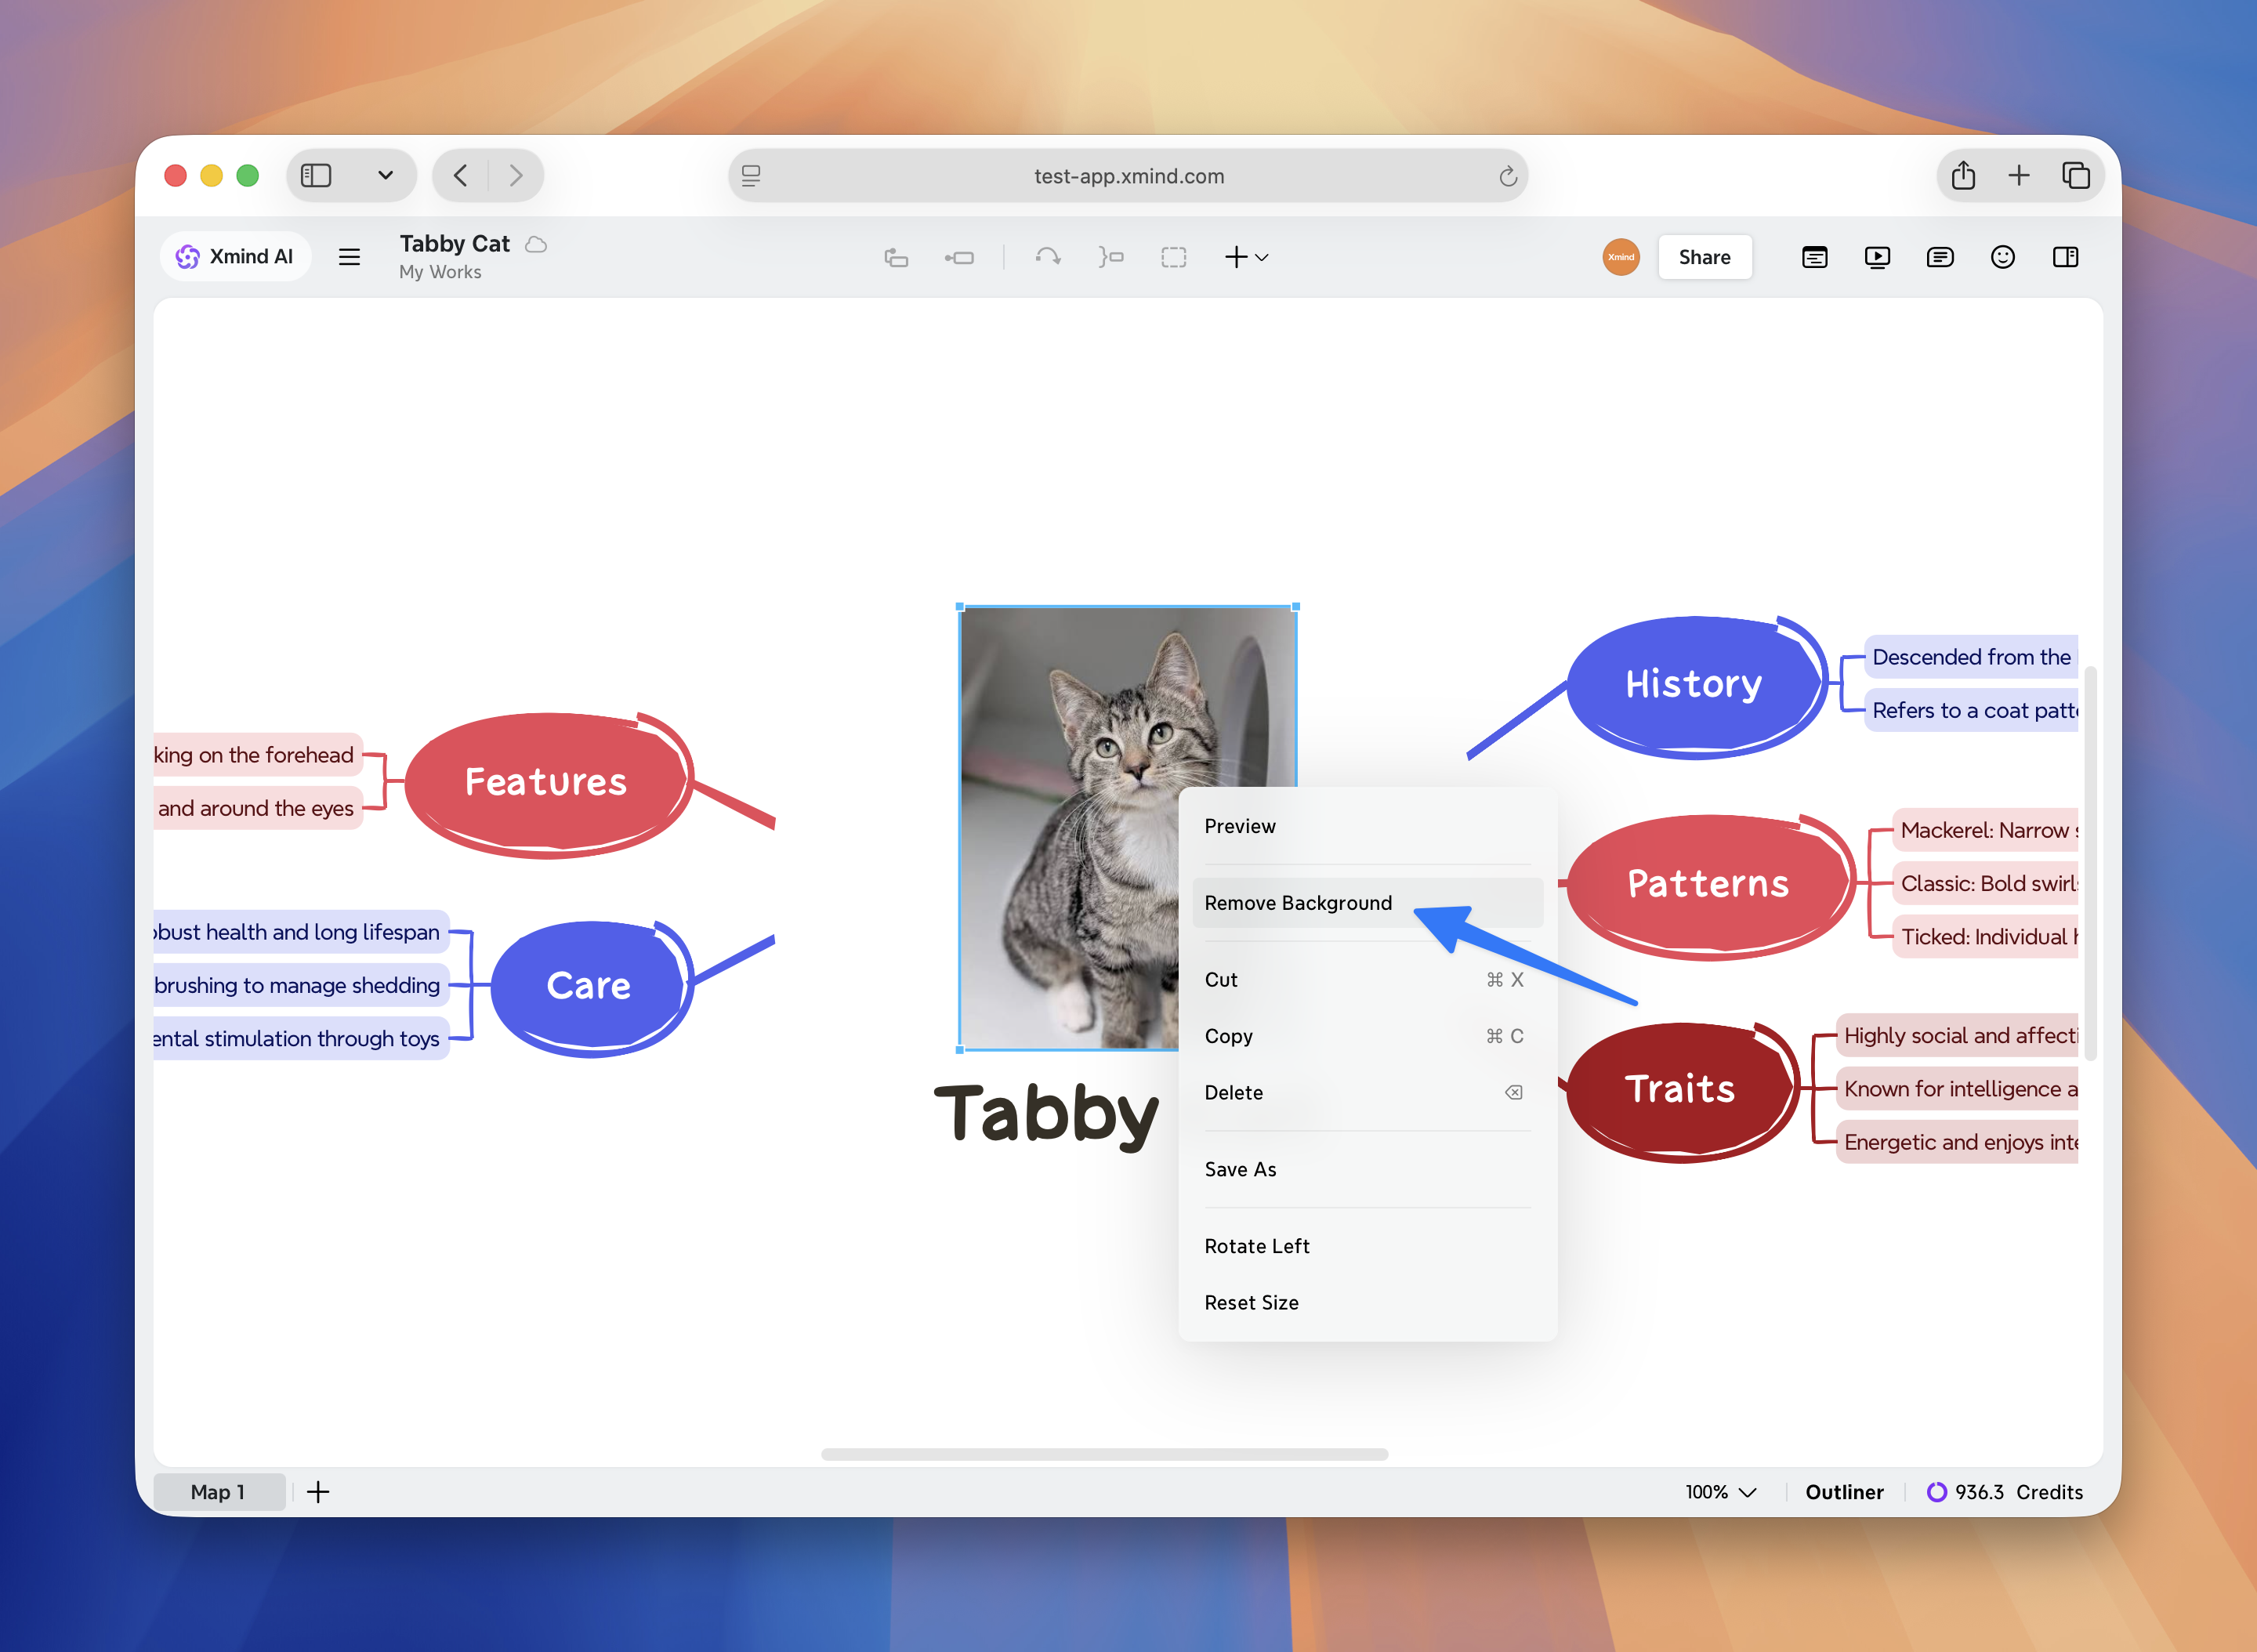The width and height of the screenshot is (2257, 1652).
Task: Select the 'Descended from the' subtopic
Action: coord(1971,657)
